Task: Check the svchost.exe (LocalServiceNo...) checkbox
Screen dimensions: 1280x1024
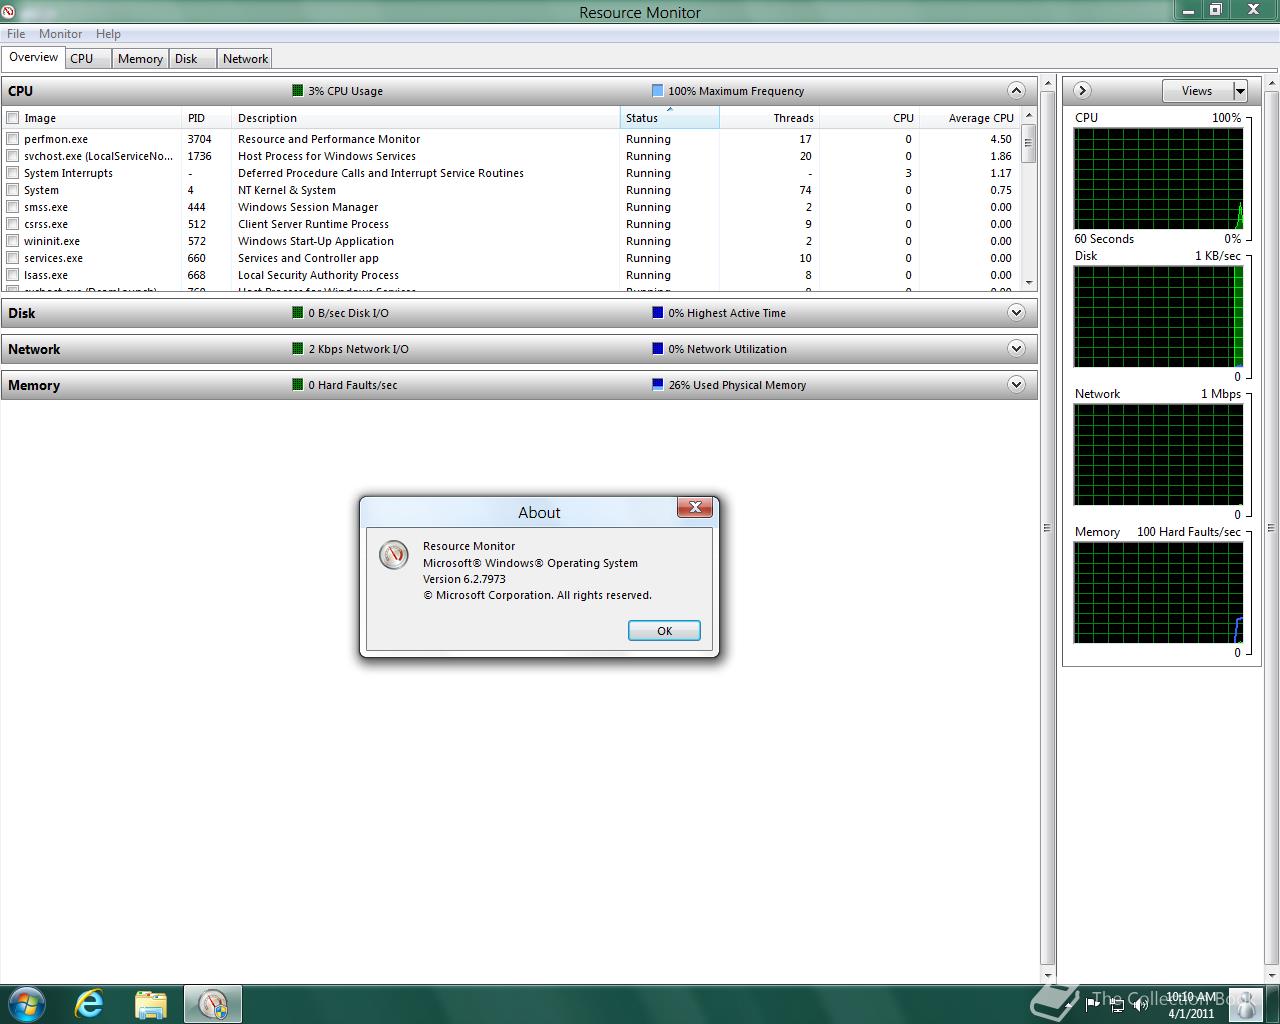Action: pyautogui.click(x=13, y=156)
